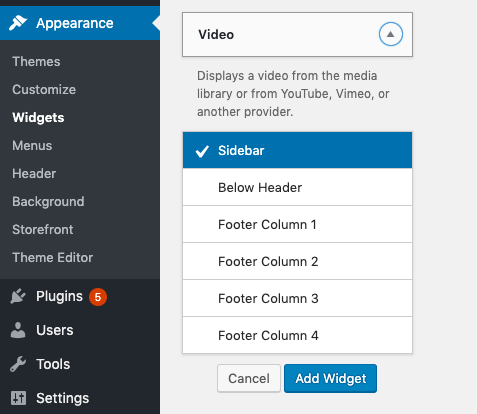Click the Video widget description text
This screenshot has height=414, width=477.
(293, 94)
